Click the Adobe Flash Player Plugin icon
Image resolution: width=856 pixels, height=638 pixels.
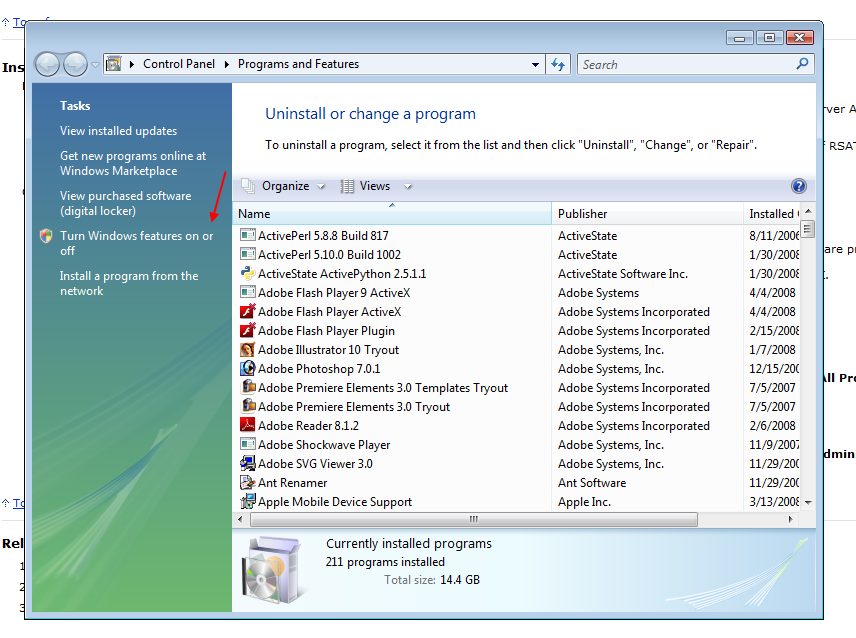pyautogui.click(x=247, y=331)
